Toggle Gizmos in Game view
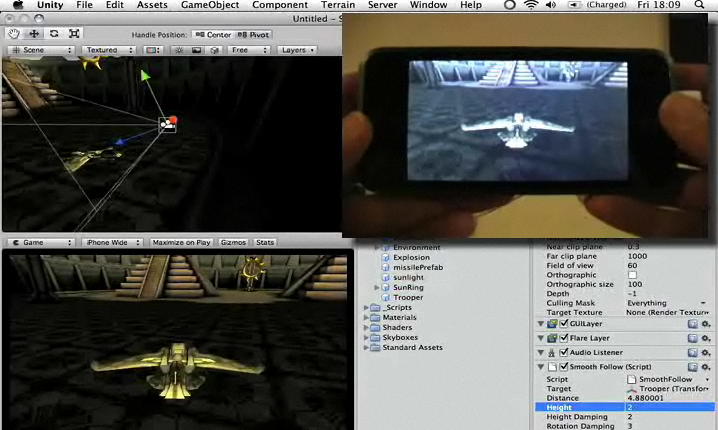Image resolution: width=718 pixels, height=430 pixels. click(233, 242)
